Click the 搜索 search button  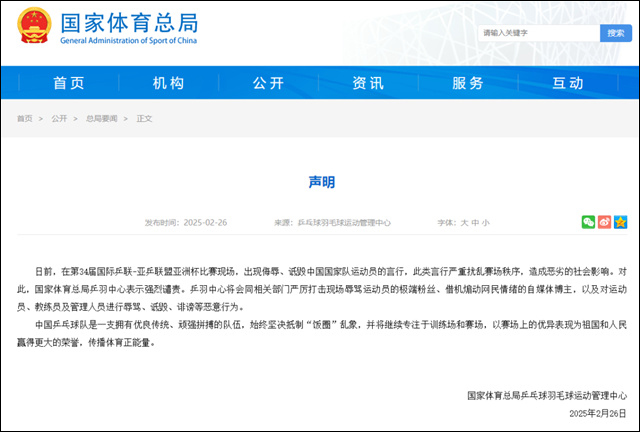(616, 33)
